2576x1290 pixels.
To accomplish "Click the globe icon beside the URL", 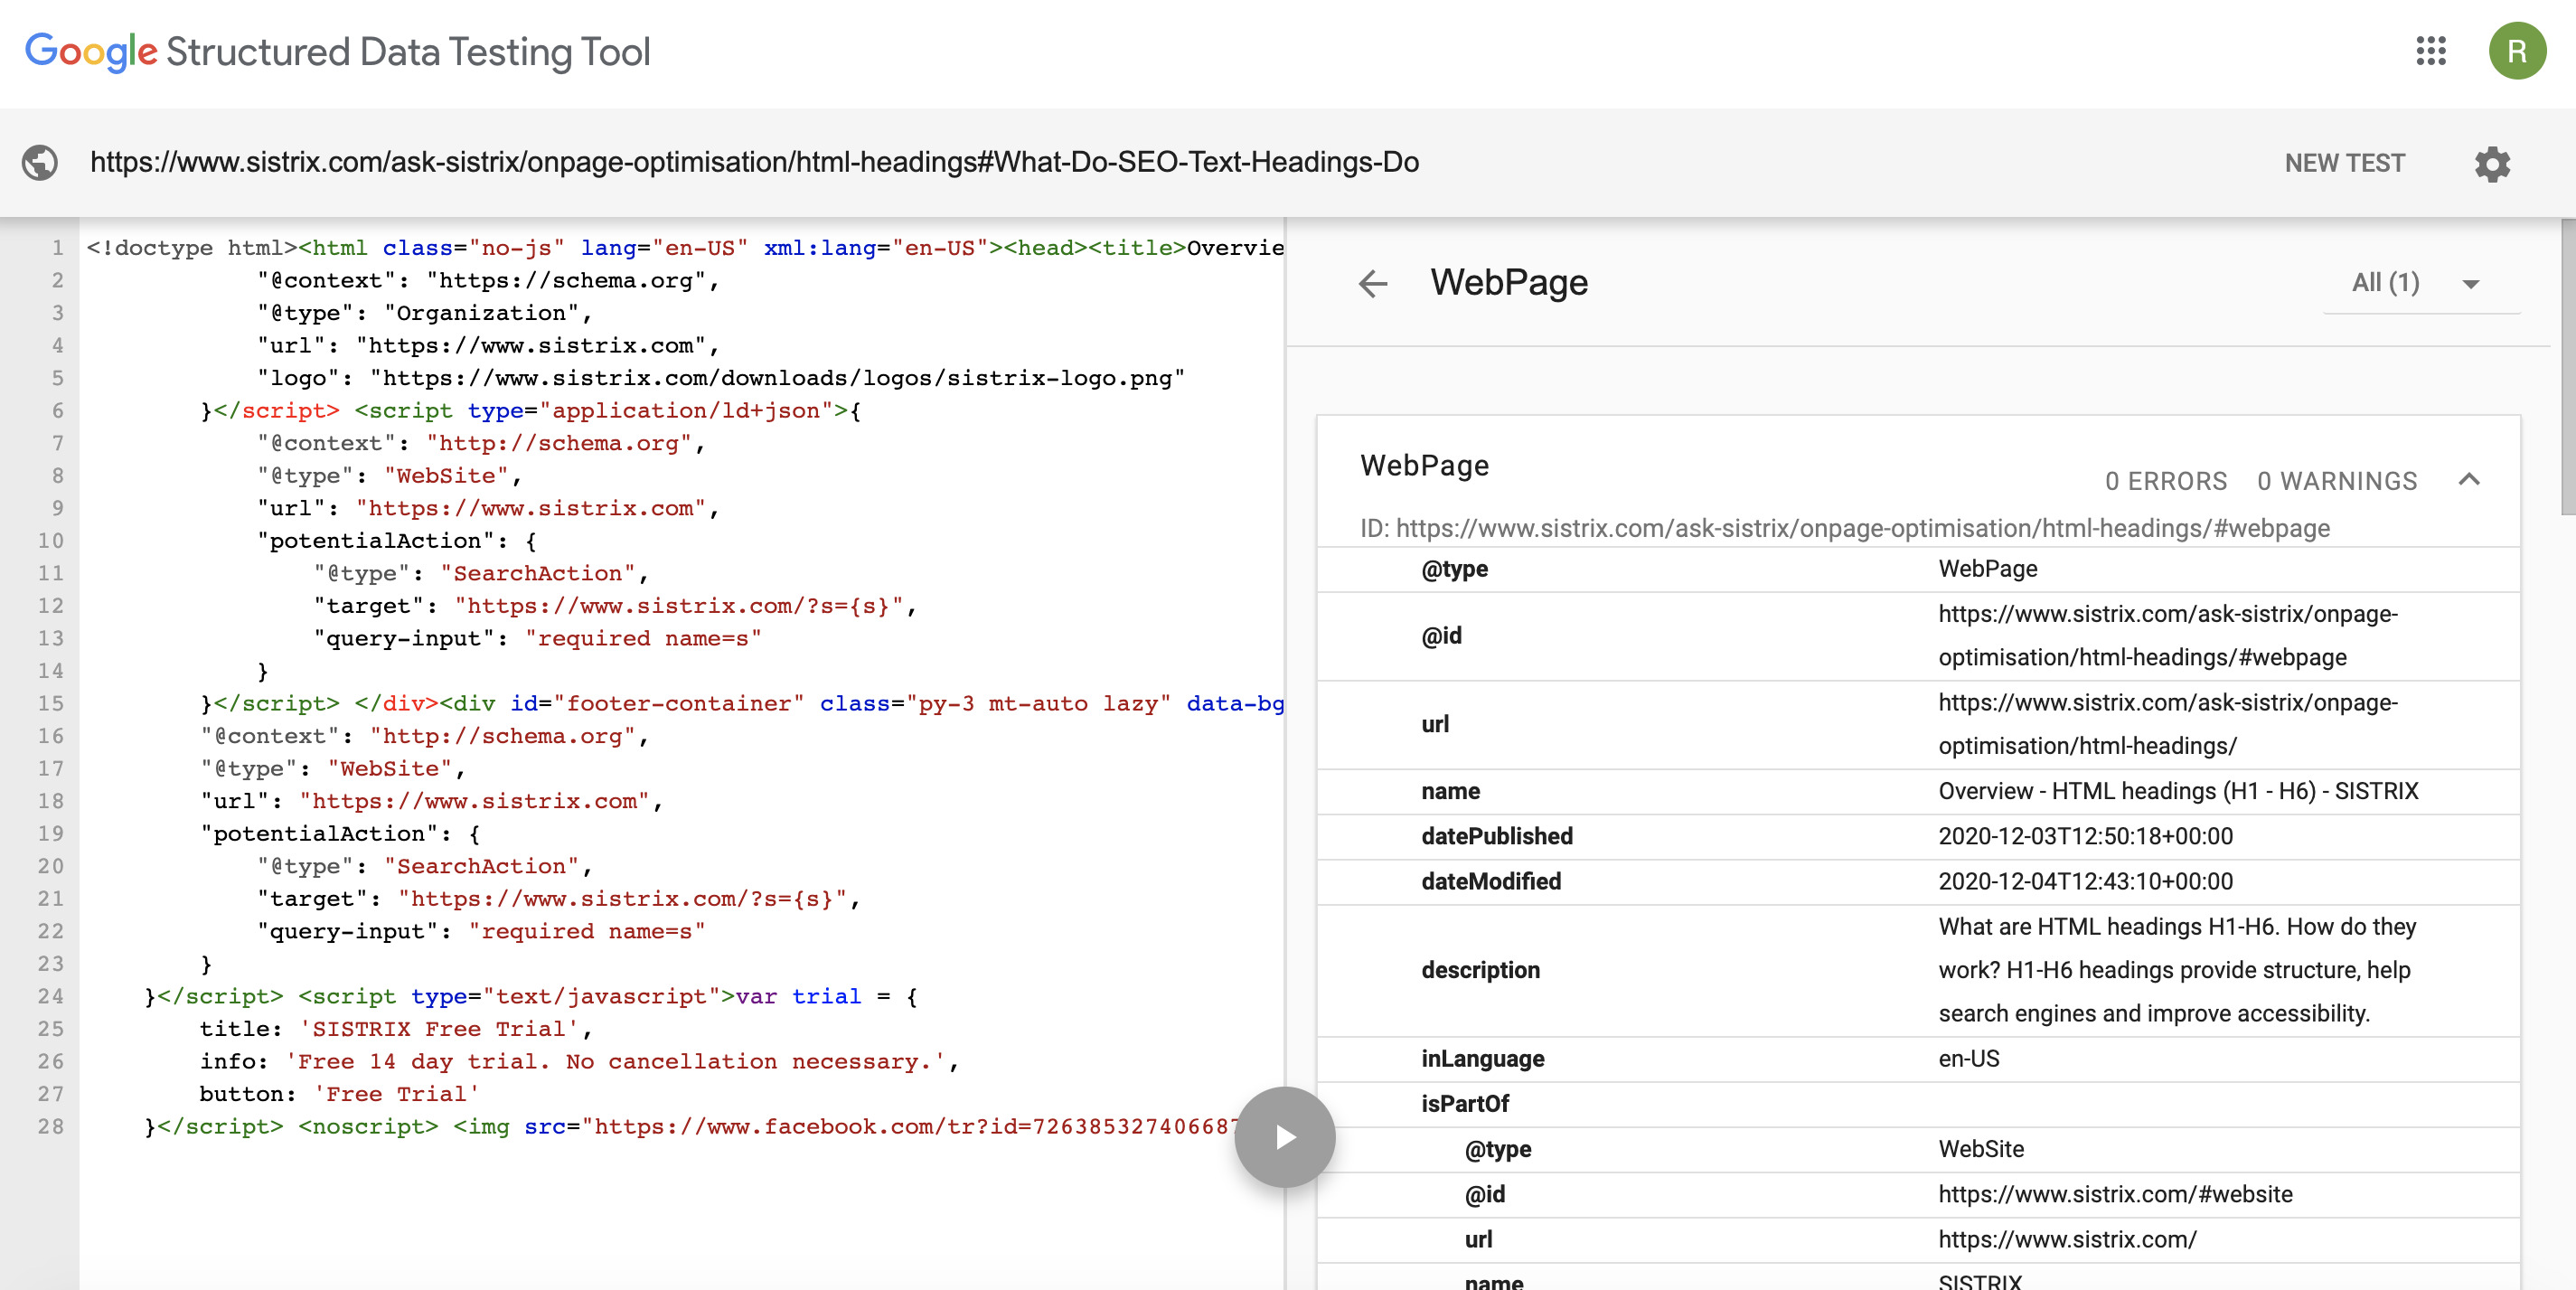I will 40,162.
